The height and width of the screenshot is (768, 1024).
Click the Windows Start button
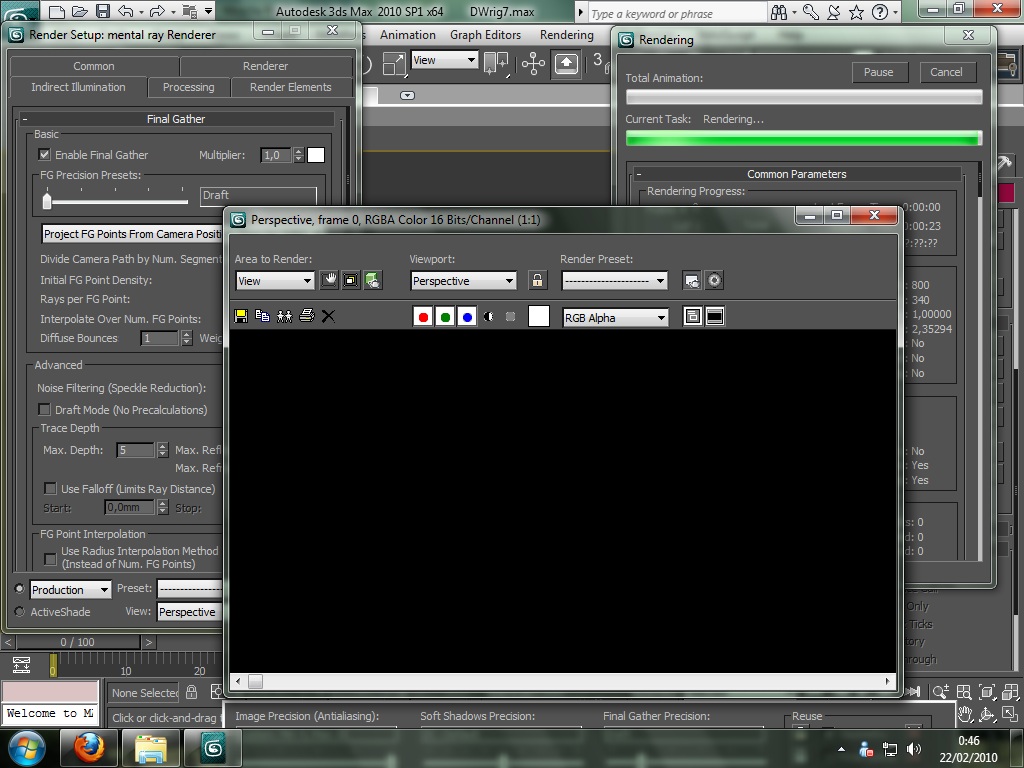click(x=25, y=748)
